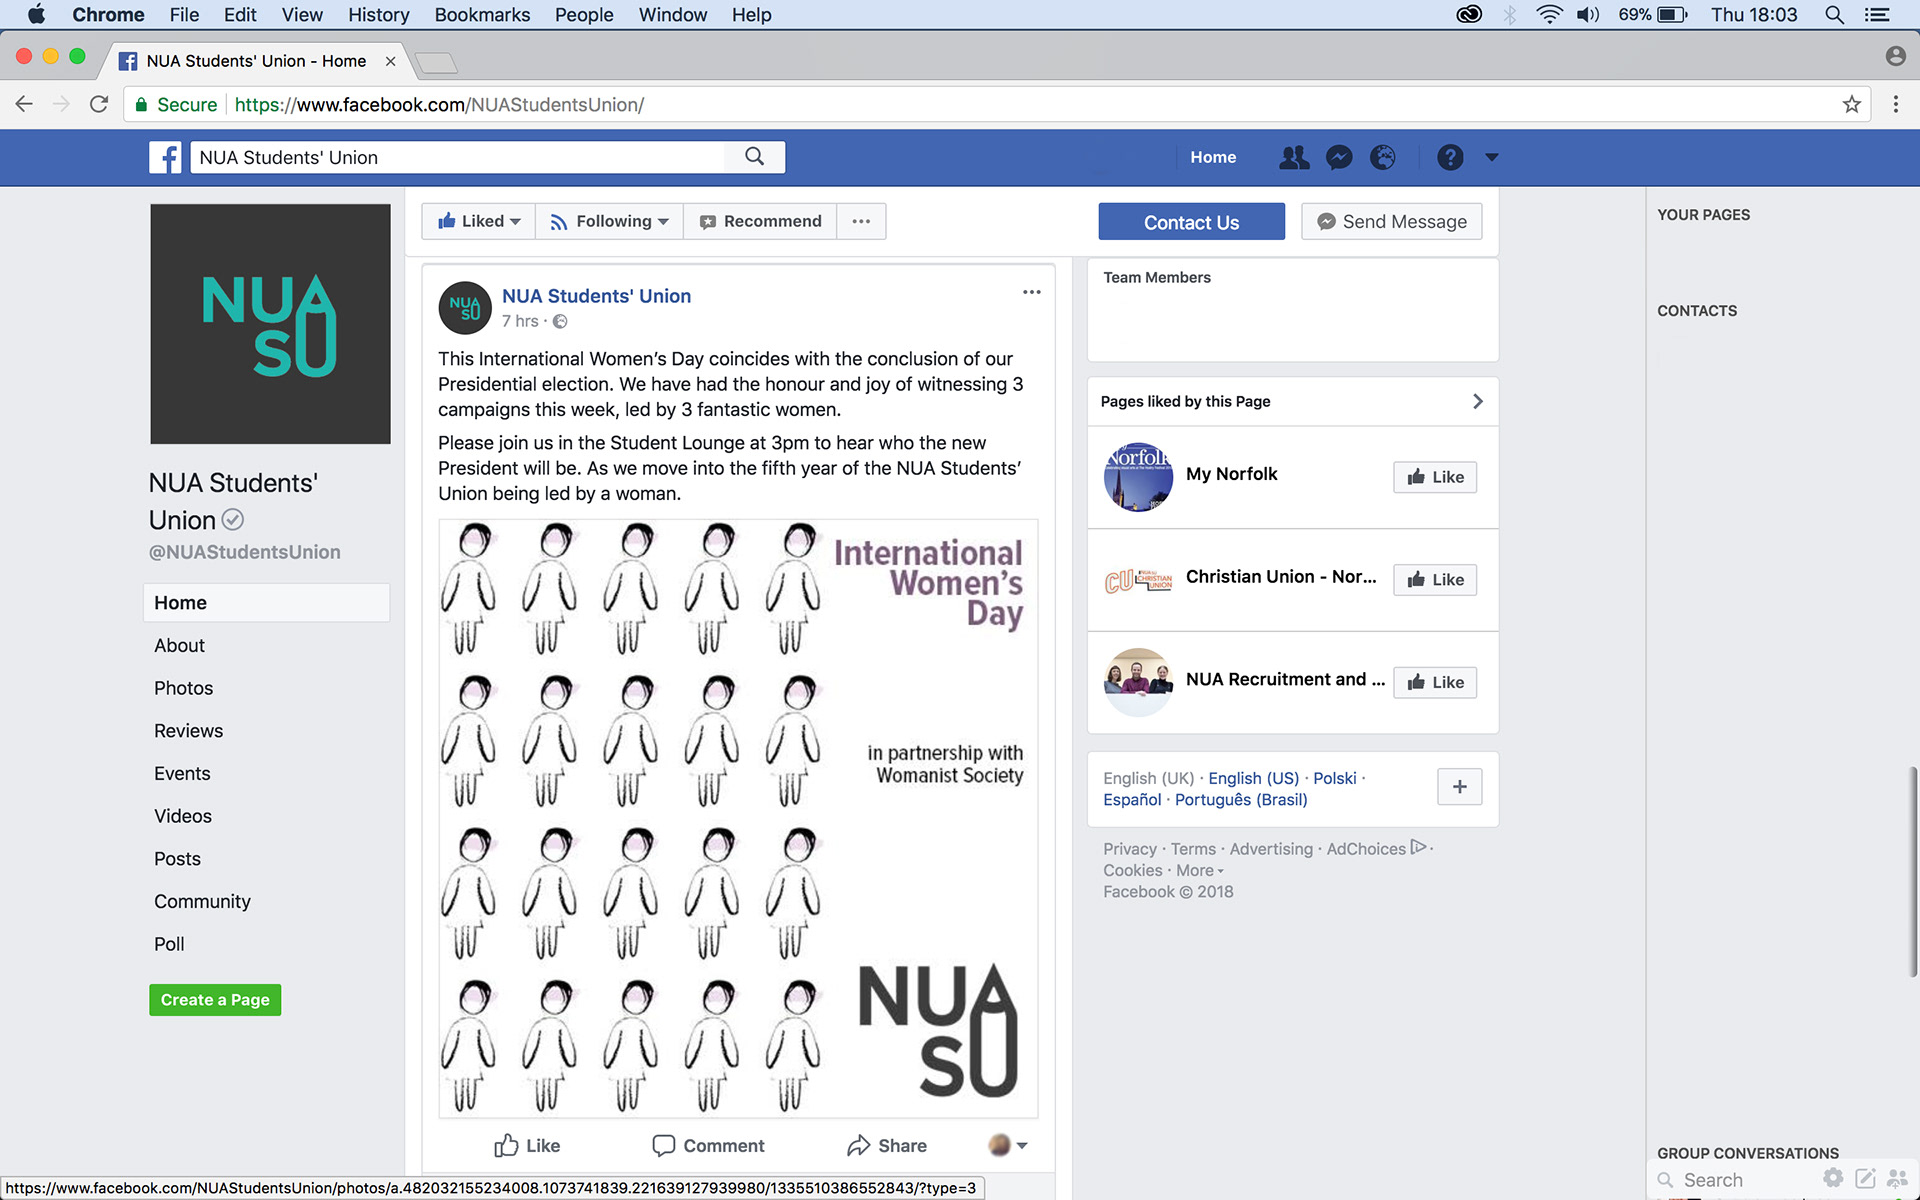This screenshot has height=1200, width=1920.
Task: Open the Photos tab in sidebar
Action: coord(183,688)
